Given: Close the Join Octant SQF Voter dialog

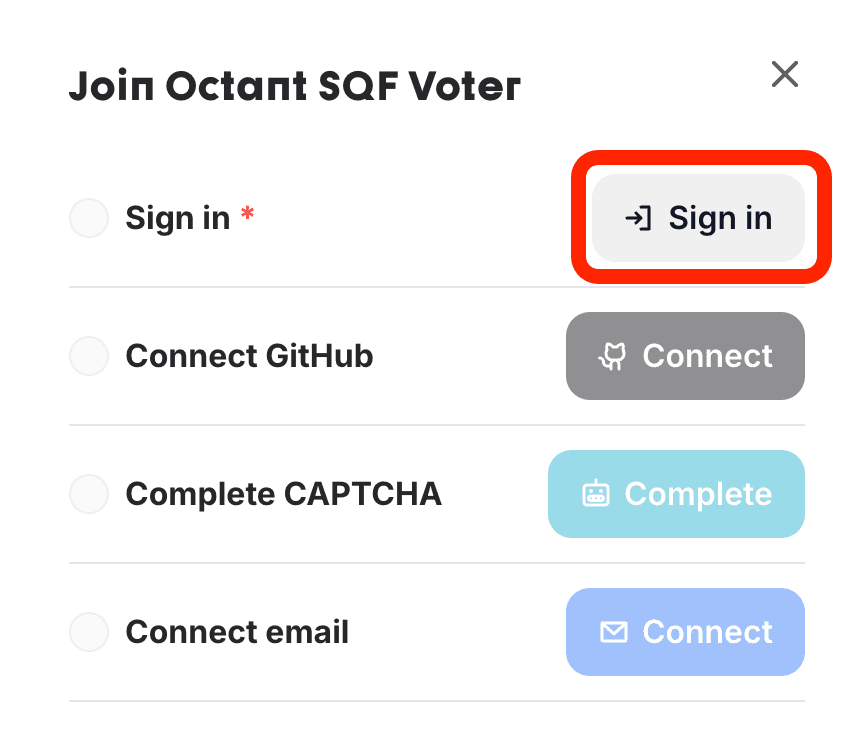Looking at the screenshot, I should click(785, 74).
